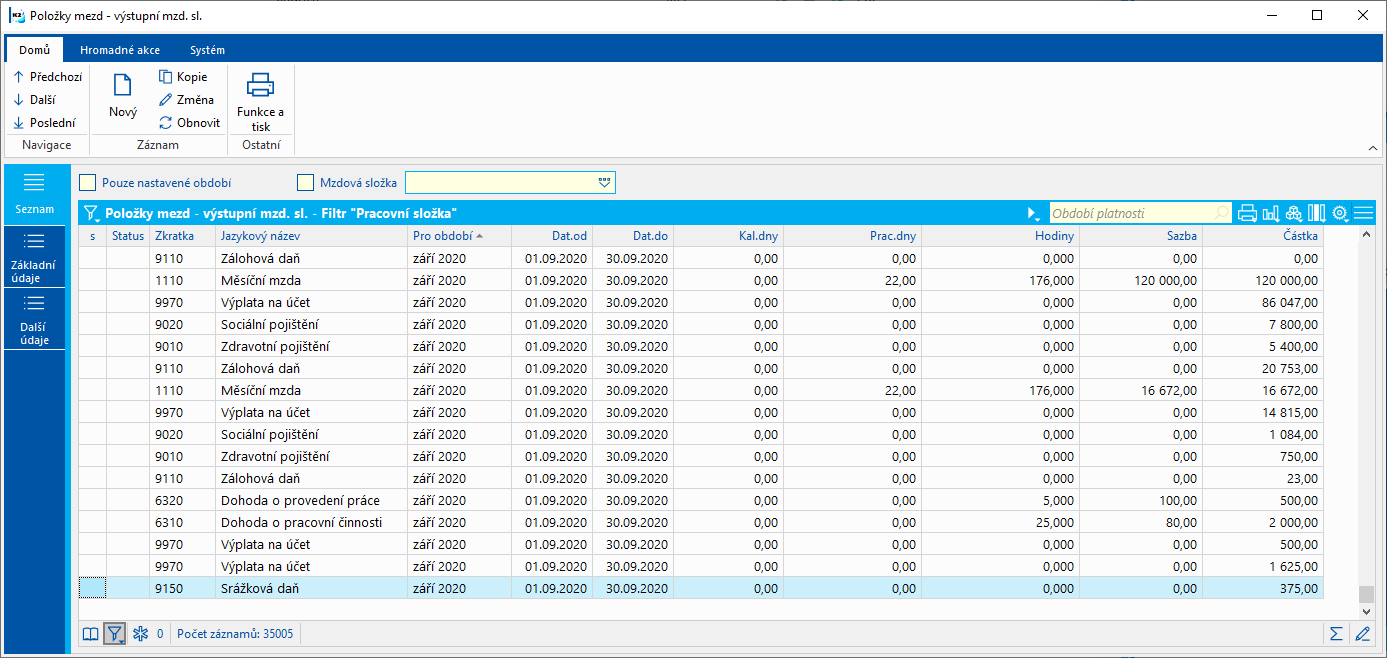The height and width of the screenshot is (658, 1387).
Task: Collapse the ribbon with the chevron arrow
Action: [1374, 147]
